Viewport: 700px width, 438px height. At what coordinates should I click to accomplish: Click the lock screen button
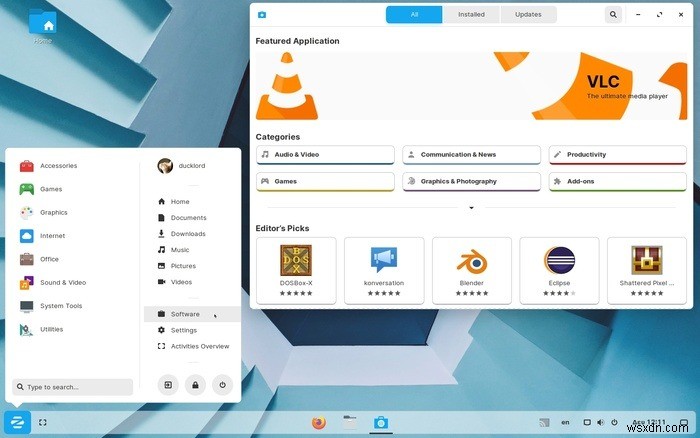(x=195, y=385)
